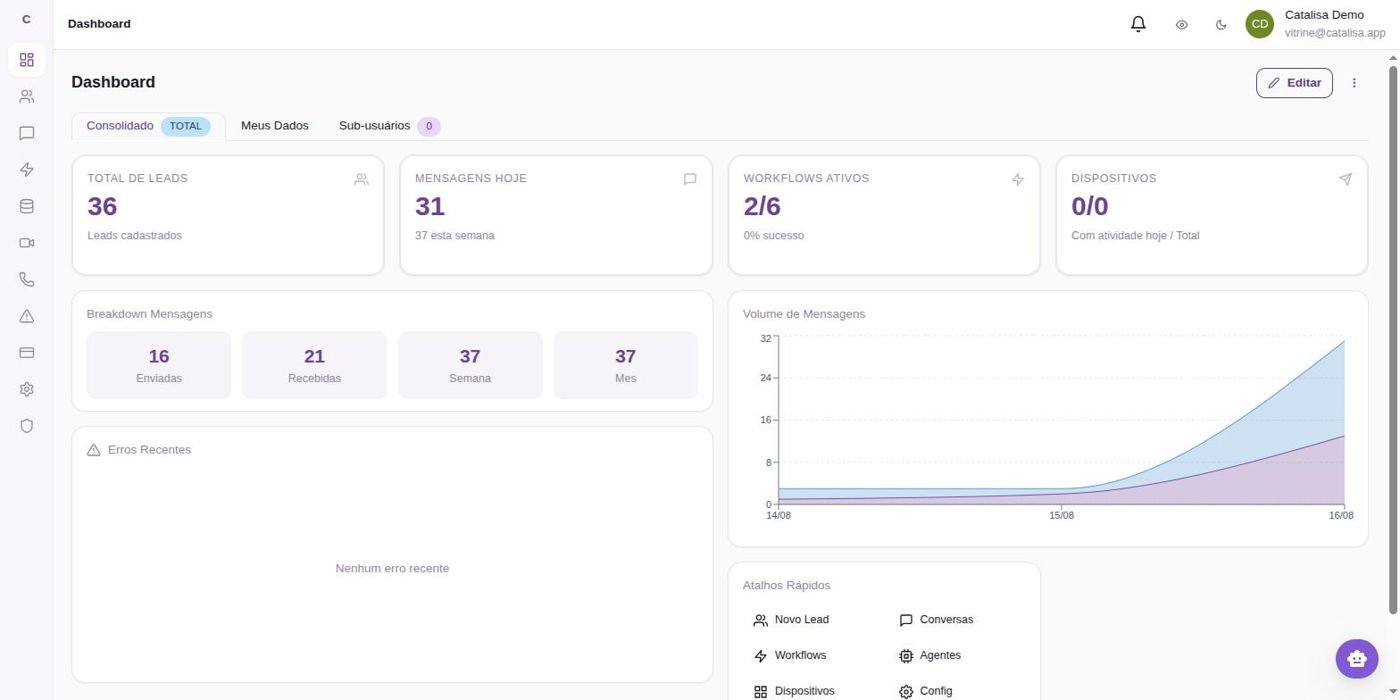
Task: Toggle the eye visibility icon in header
Action: tap(1181, 25)
